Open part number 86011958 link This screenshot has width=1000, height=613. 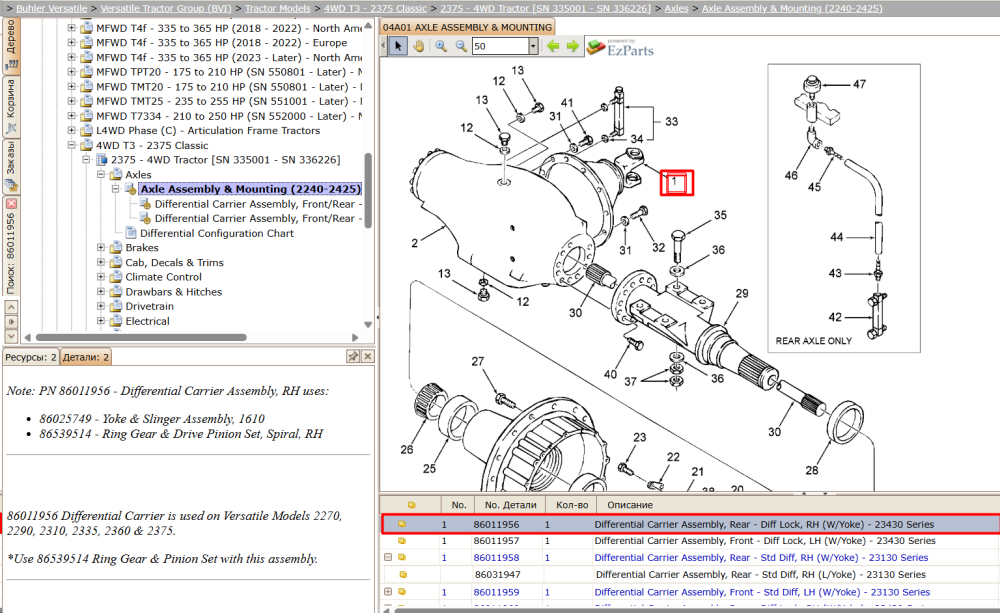pyautogui.click(x=496, y=558)
